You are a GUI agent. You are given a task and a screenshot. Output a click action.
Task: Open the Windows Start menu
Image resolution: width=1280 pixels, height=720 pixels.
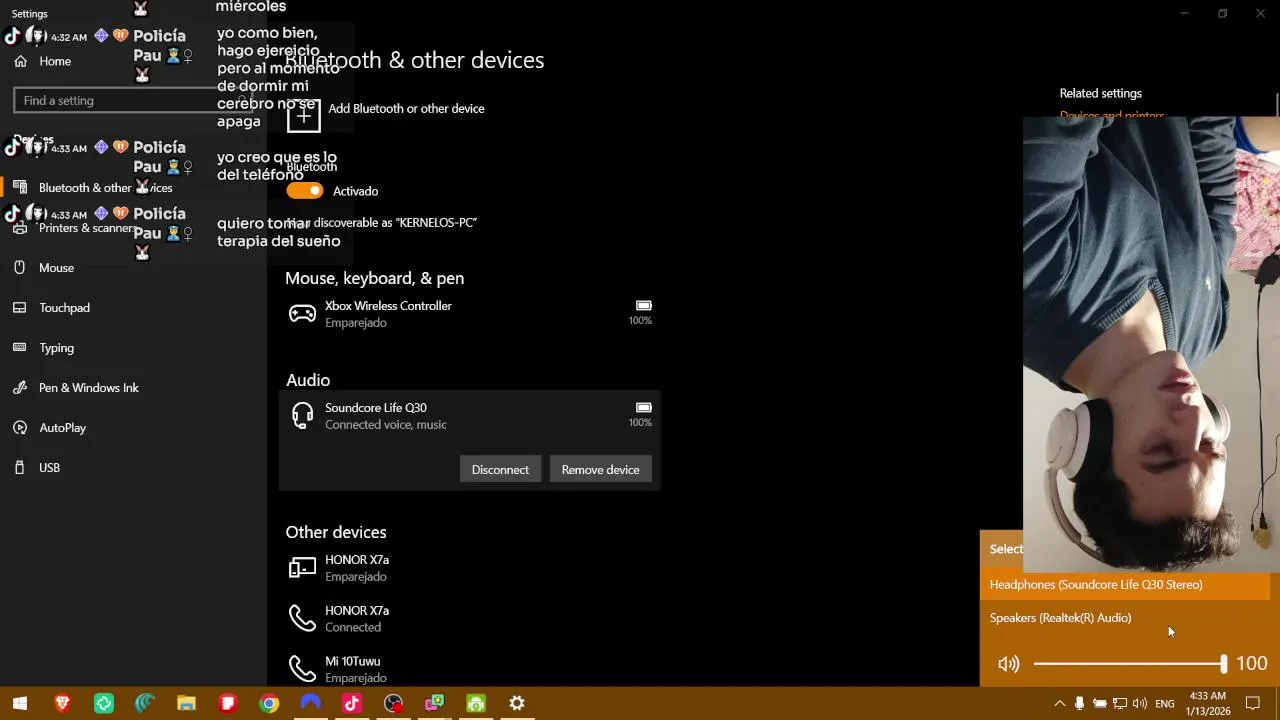20,703
